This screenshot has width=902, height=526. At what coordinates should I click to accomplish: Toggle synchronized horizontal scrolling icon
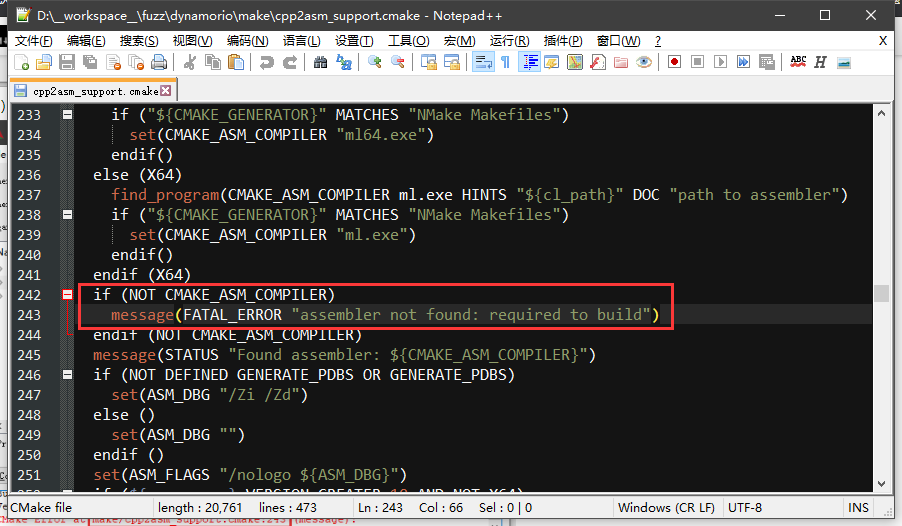pyautogui.click(x=452, y=62)
